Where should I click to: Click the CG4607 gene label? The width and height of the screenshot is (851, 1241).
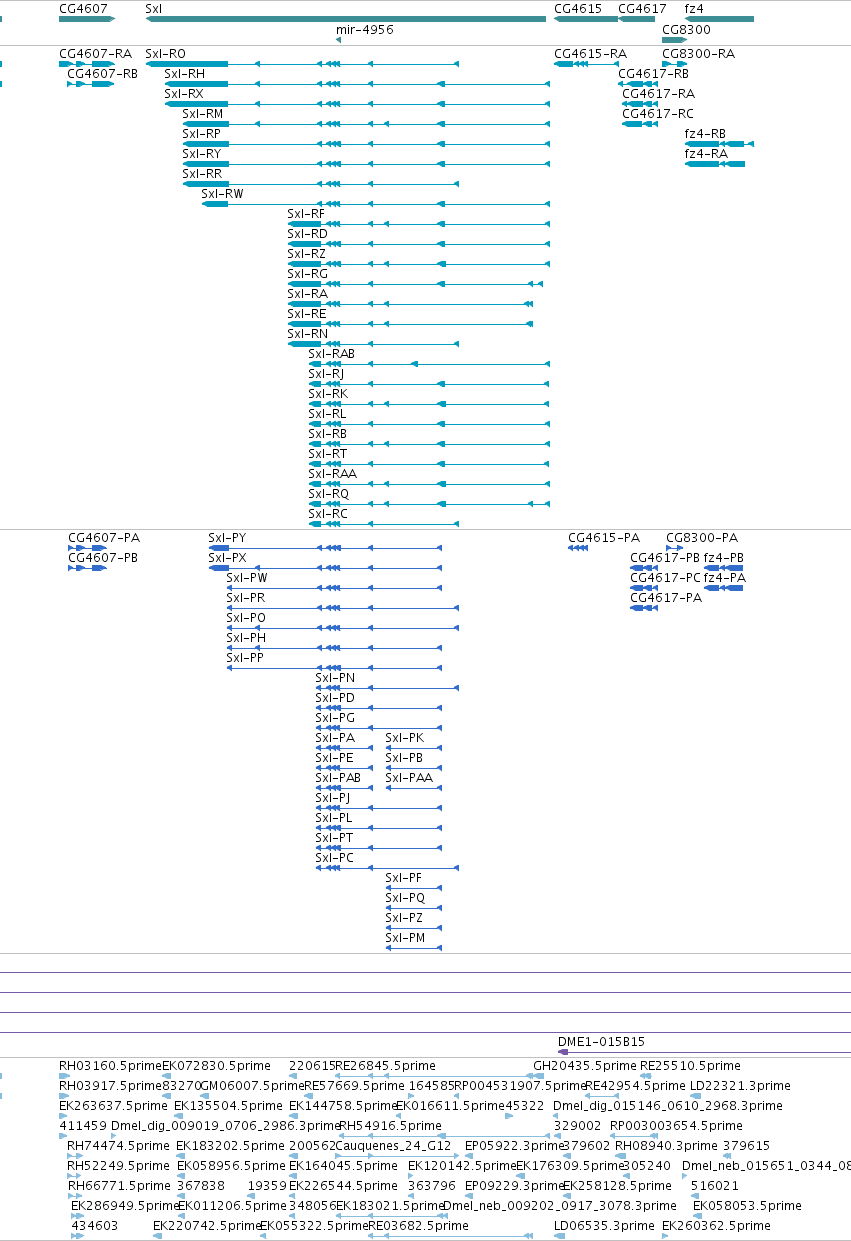click(83, 8)
